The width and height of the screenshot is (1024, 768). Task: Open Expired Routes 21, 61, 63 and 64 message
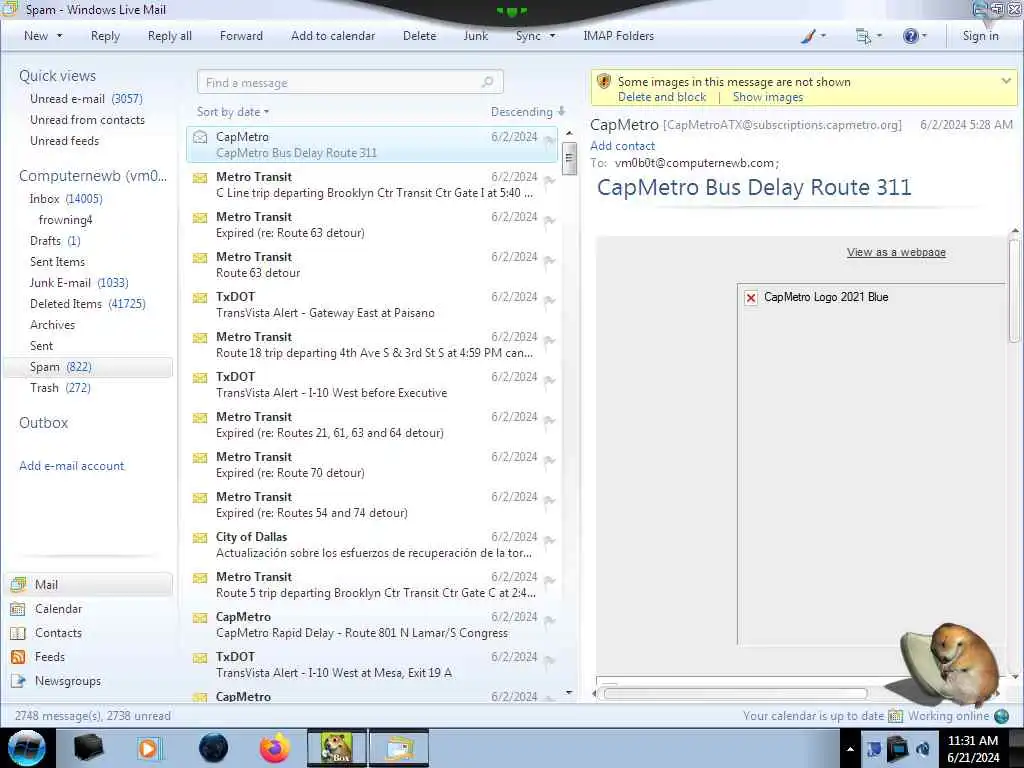coord(372,424)
